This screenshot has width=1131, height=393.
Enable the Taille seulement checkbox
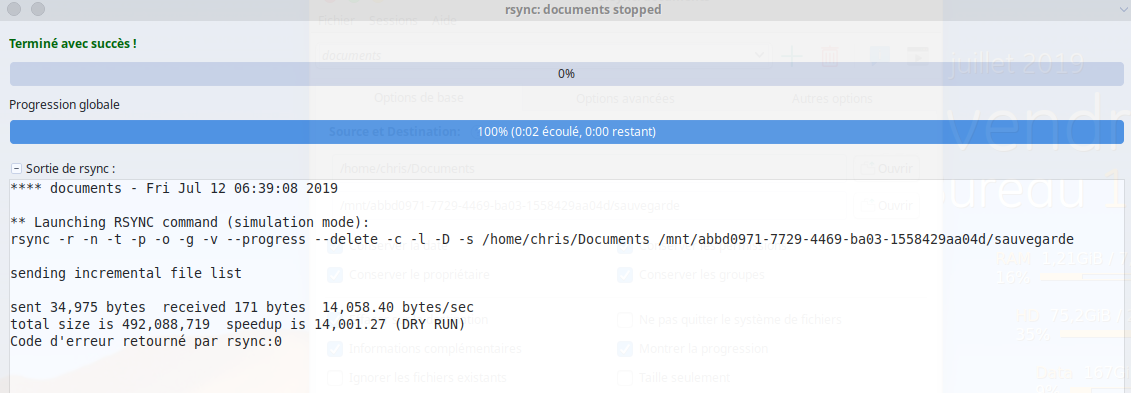pyautogui.click(x=625, y=377)
